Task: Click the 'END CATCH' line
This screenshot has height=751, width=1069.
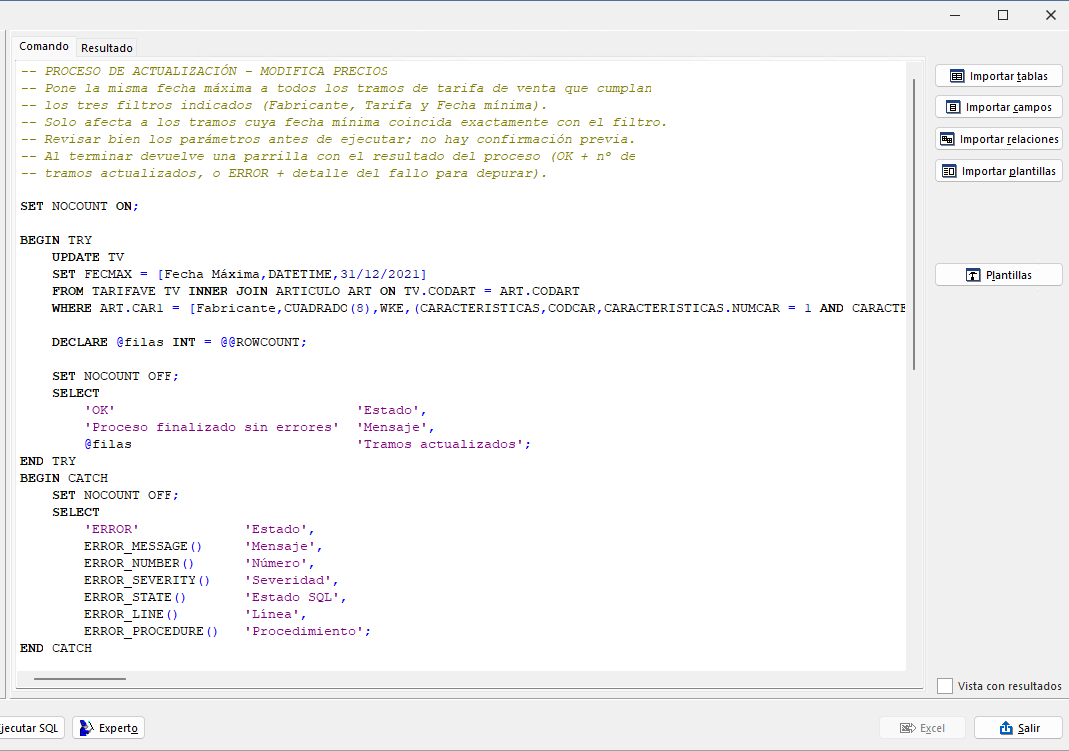Action: (x=55, y=649)
